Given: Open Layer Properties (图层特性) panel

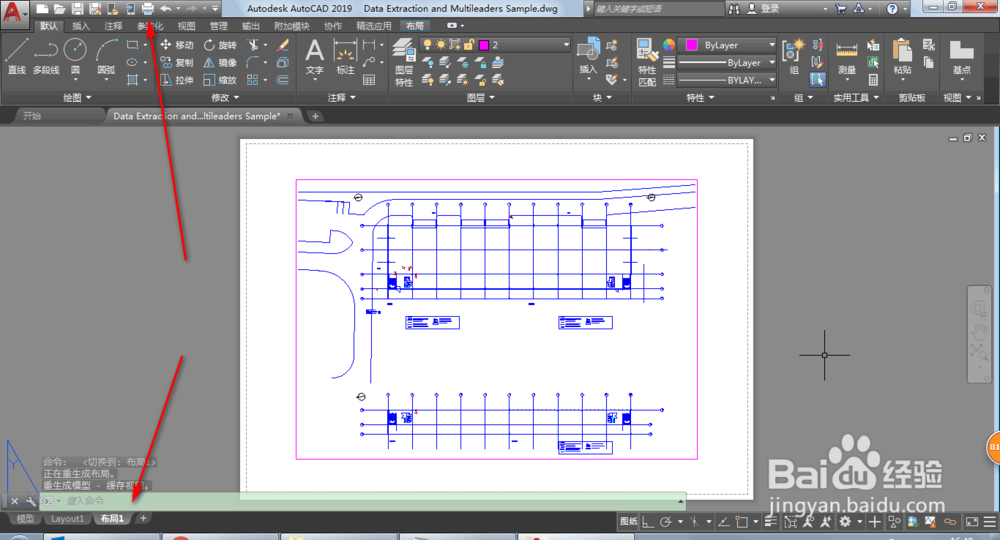Looking at the screenshot, I should point(404,62).
